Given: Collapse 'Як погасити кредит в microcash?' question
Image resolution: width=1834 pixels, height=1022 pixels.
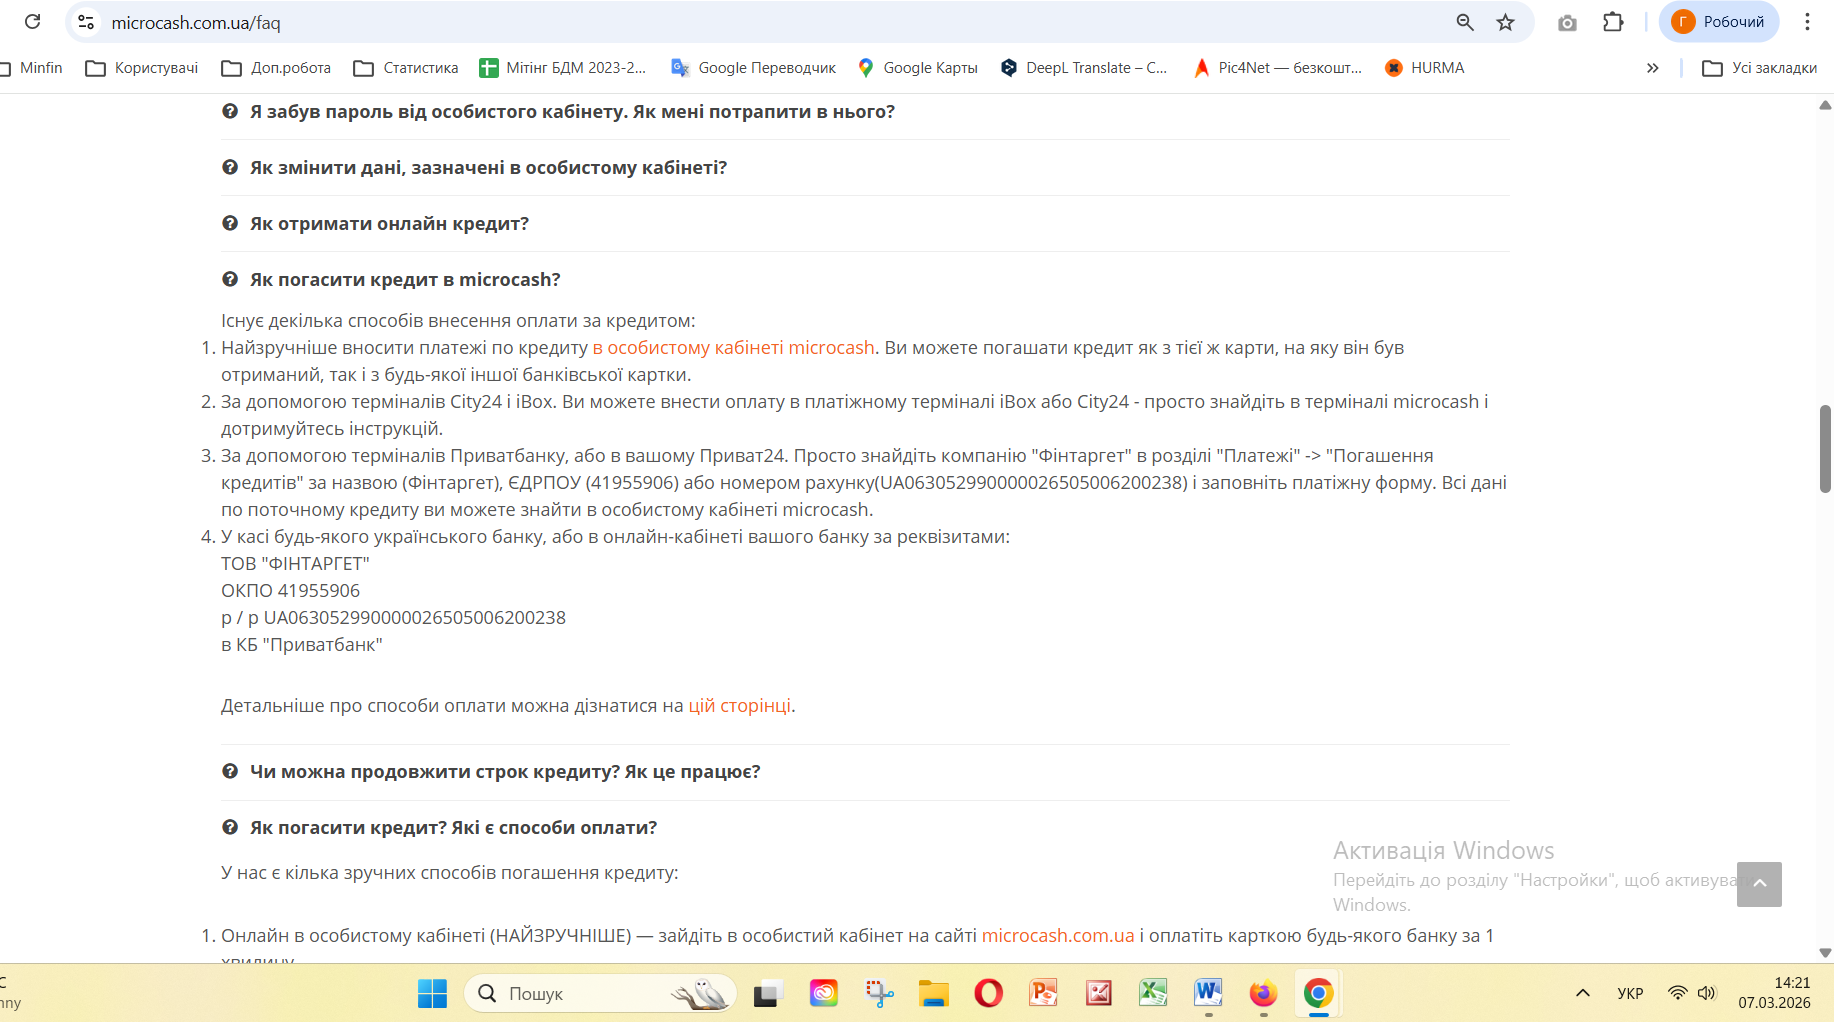Looking at the screenshot, I should click(x=405, y=280).
